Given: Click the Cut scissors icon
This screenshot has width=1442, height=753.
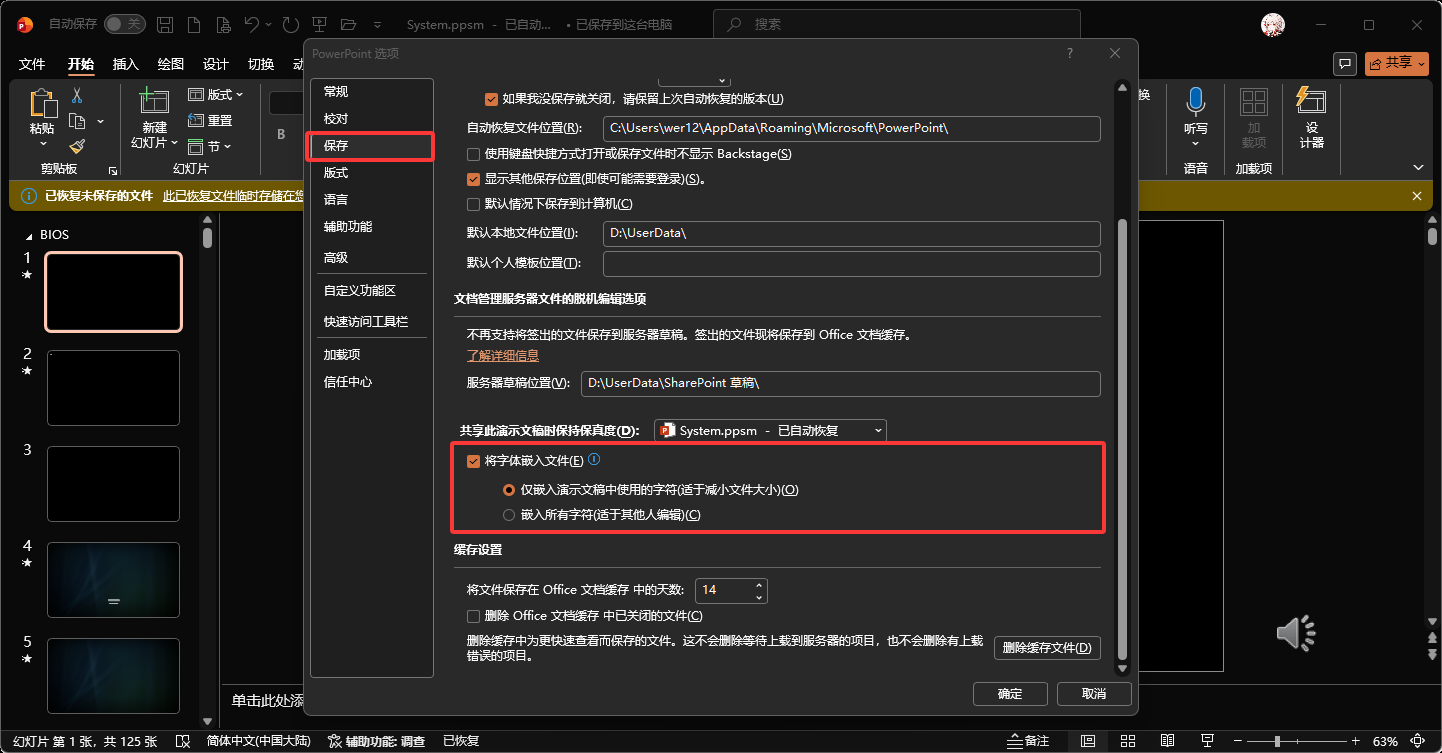Looking at the screenshot, I should point(77,96).
